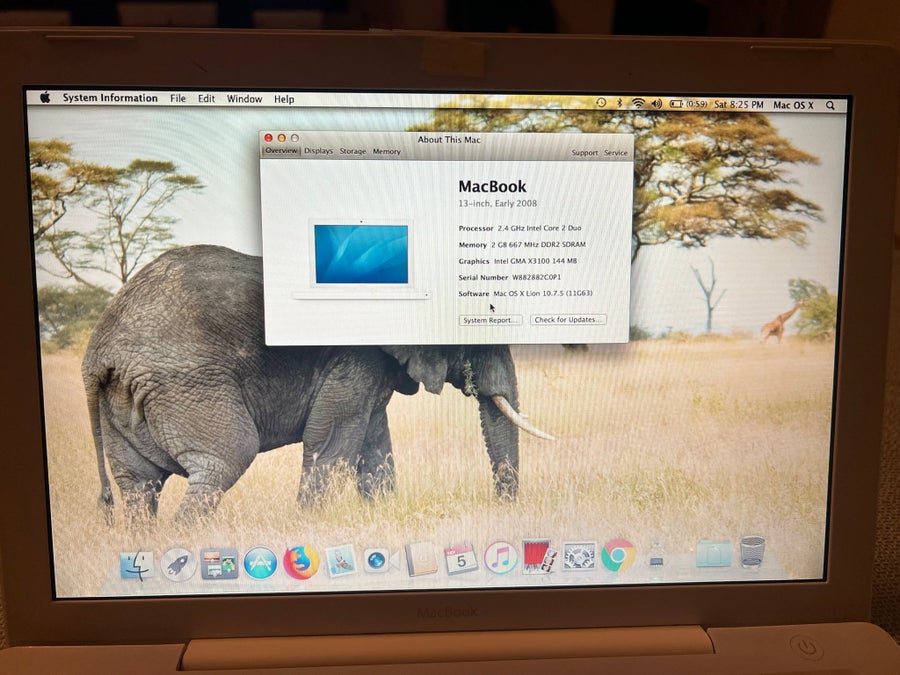Launch Google Chrome from the Dock
This screenshot has width=900, height=675.
click(x=618, y=555)
